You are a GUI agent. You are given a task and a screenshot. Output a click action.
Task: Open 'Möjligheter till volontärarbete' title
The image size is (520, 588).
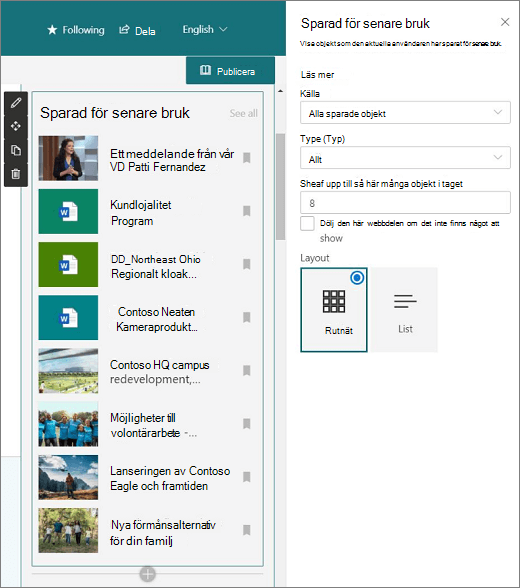[x=153, y=425]
